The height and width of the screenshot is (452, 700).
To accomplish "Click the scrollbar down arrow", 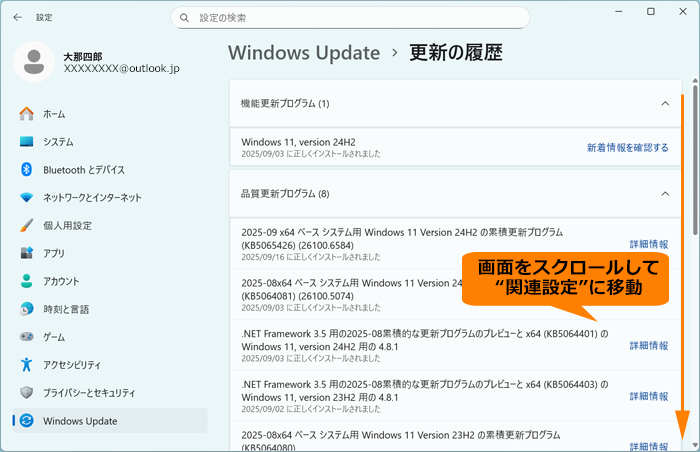I will [695, 445].
